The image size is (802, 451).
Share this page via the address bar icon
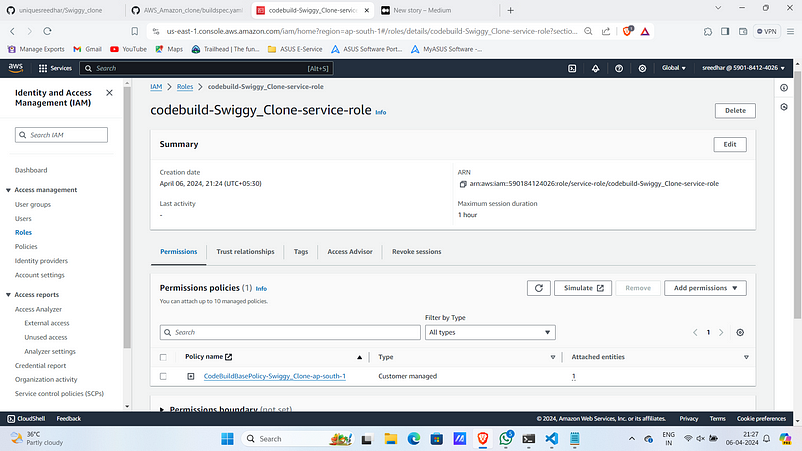pyautogui.click(x=606, y=31)
